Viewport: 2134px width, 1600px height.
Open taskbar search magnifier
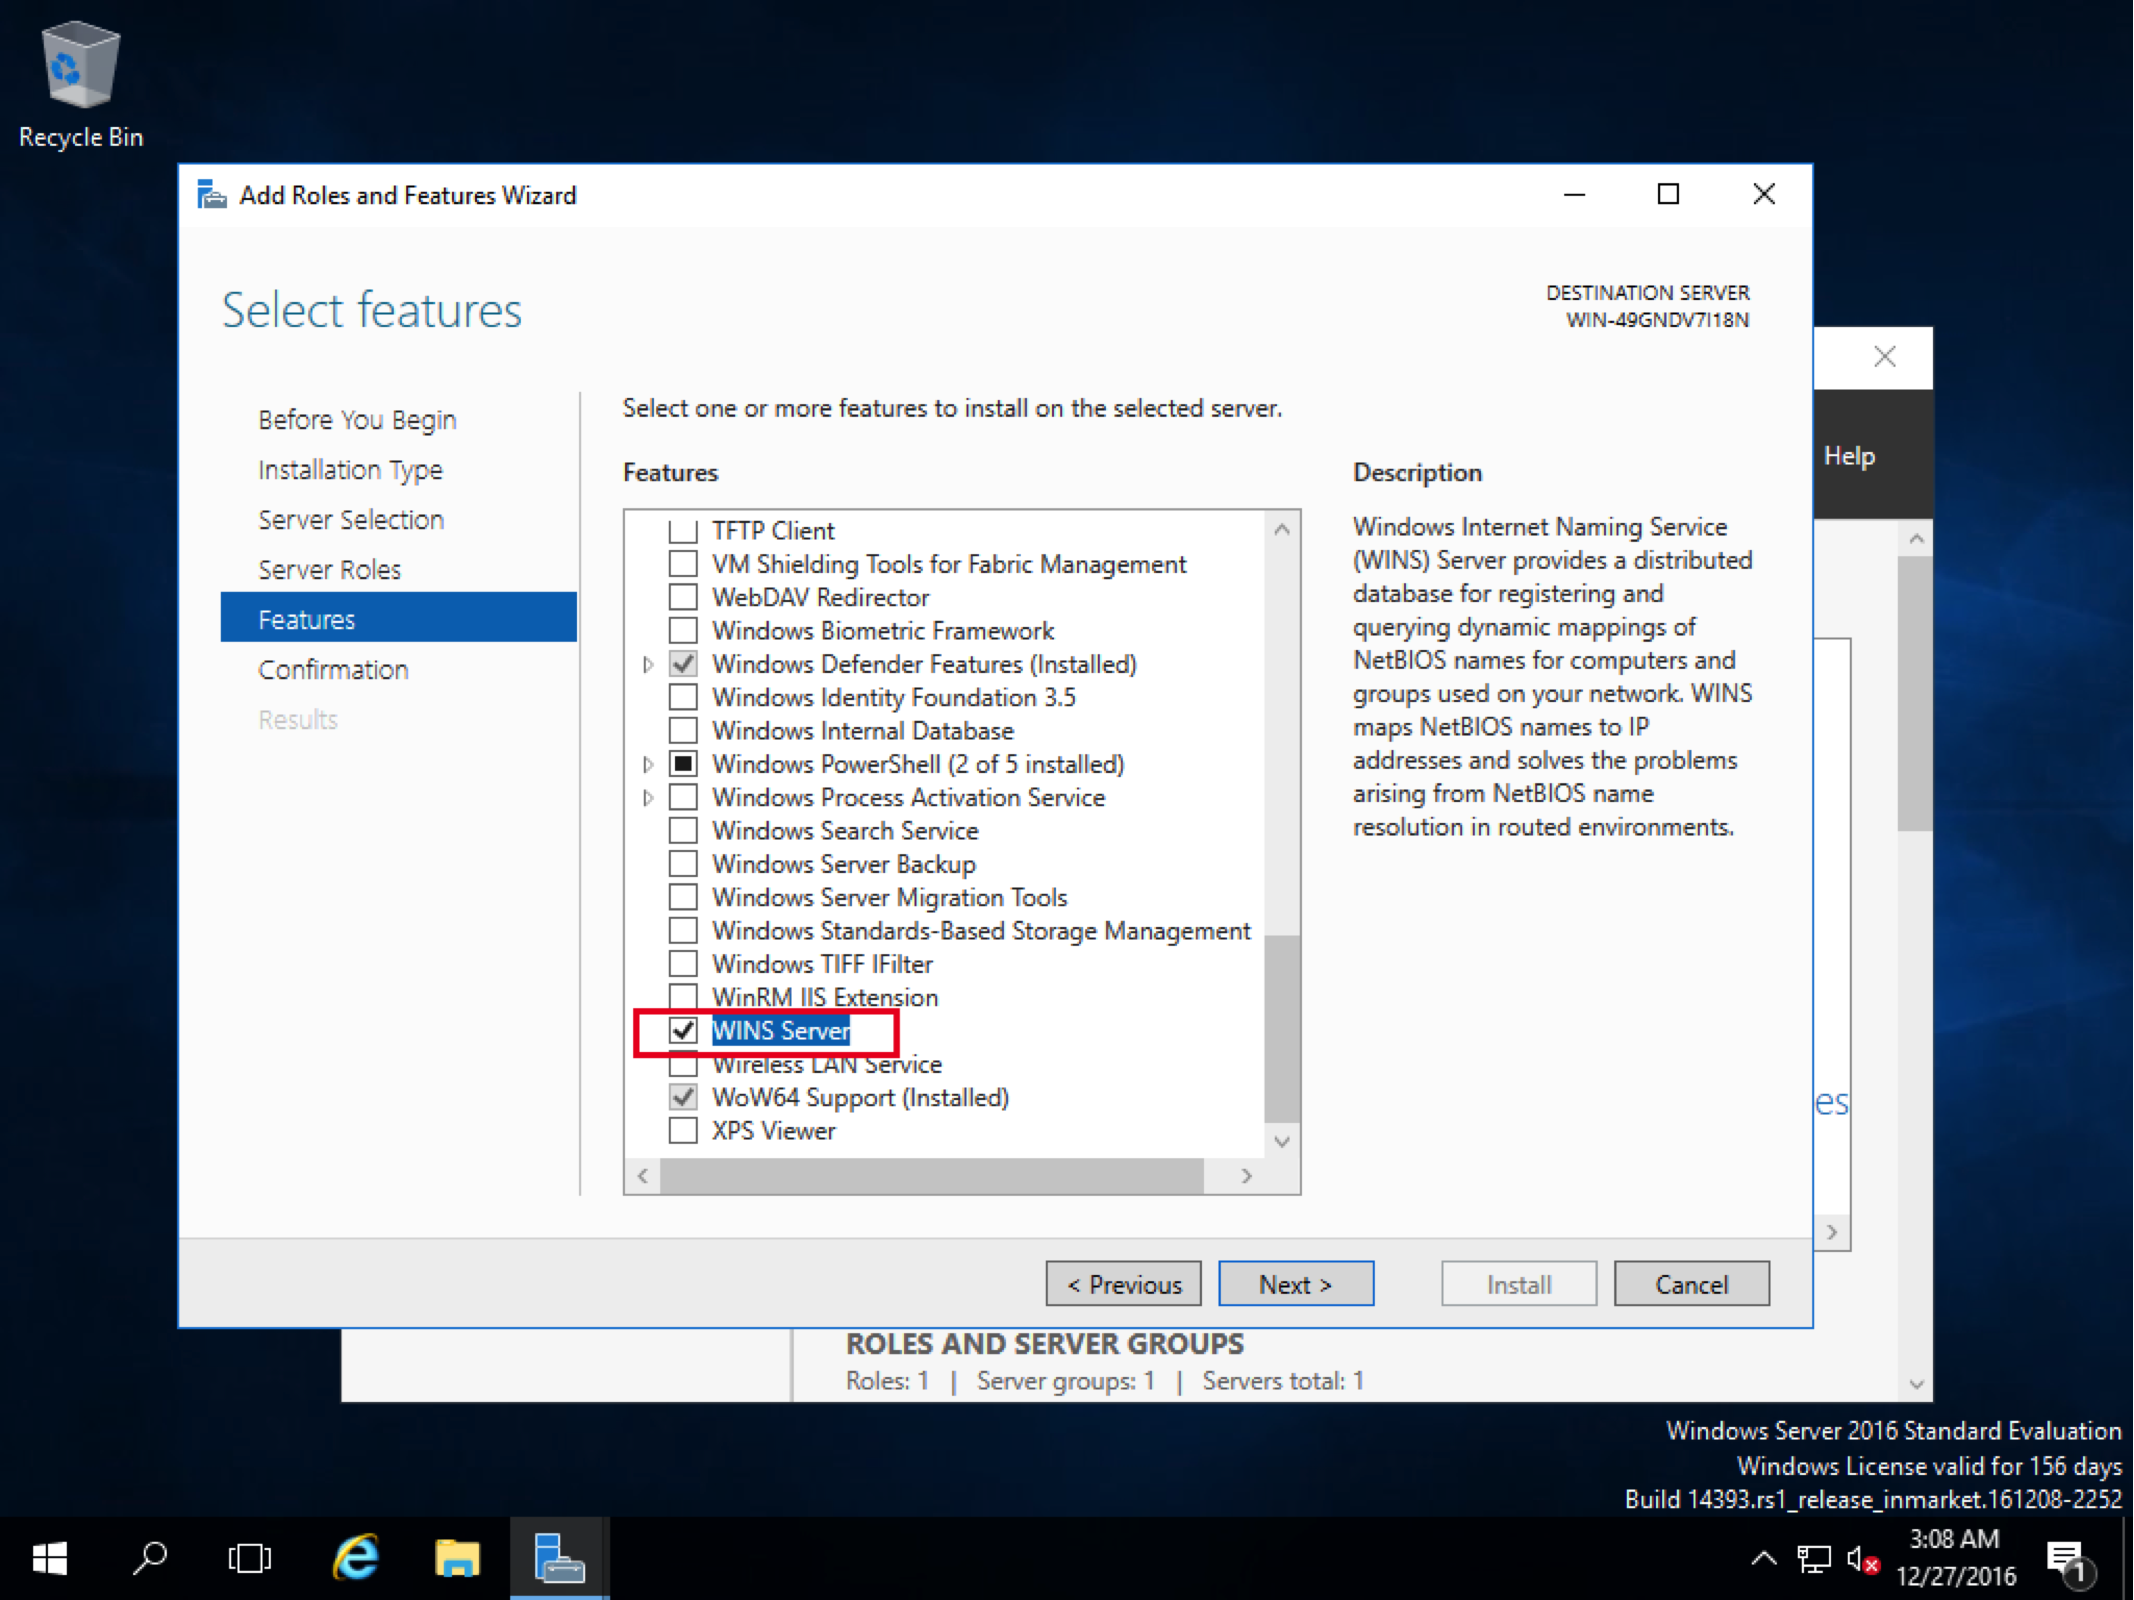(150, 1558)
